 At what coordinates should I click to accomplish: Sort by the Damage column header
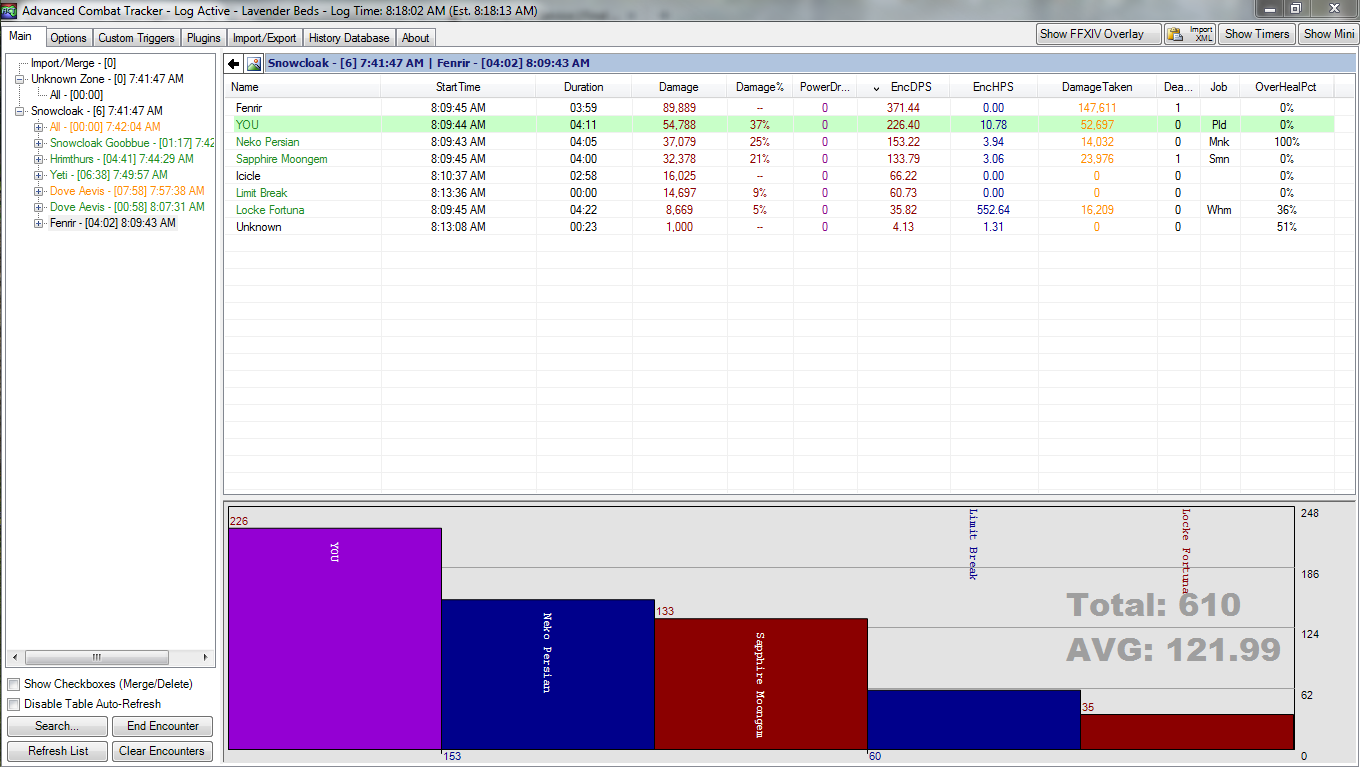pyautogui.click(x=678, y=87)
